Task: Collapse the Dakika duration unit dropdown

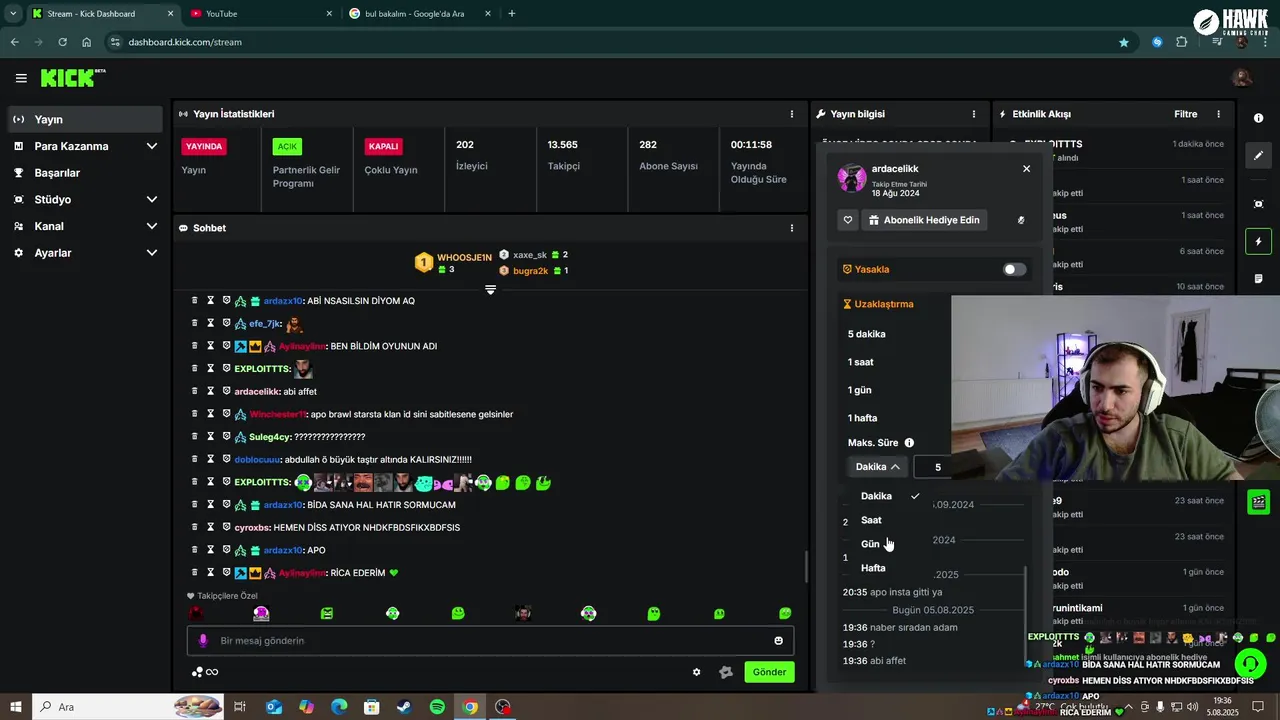Action: point(878,467)
